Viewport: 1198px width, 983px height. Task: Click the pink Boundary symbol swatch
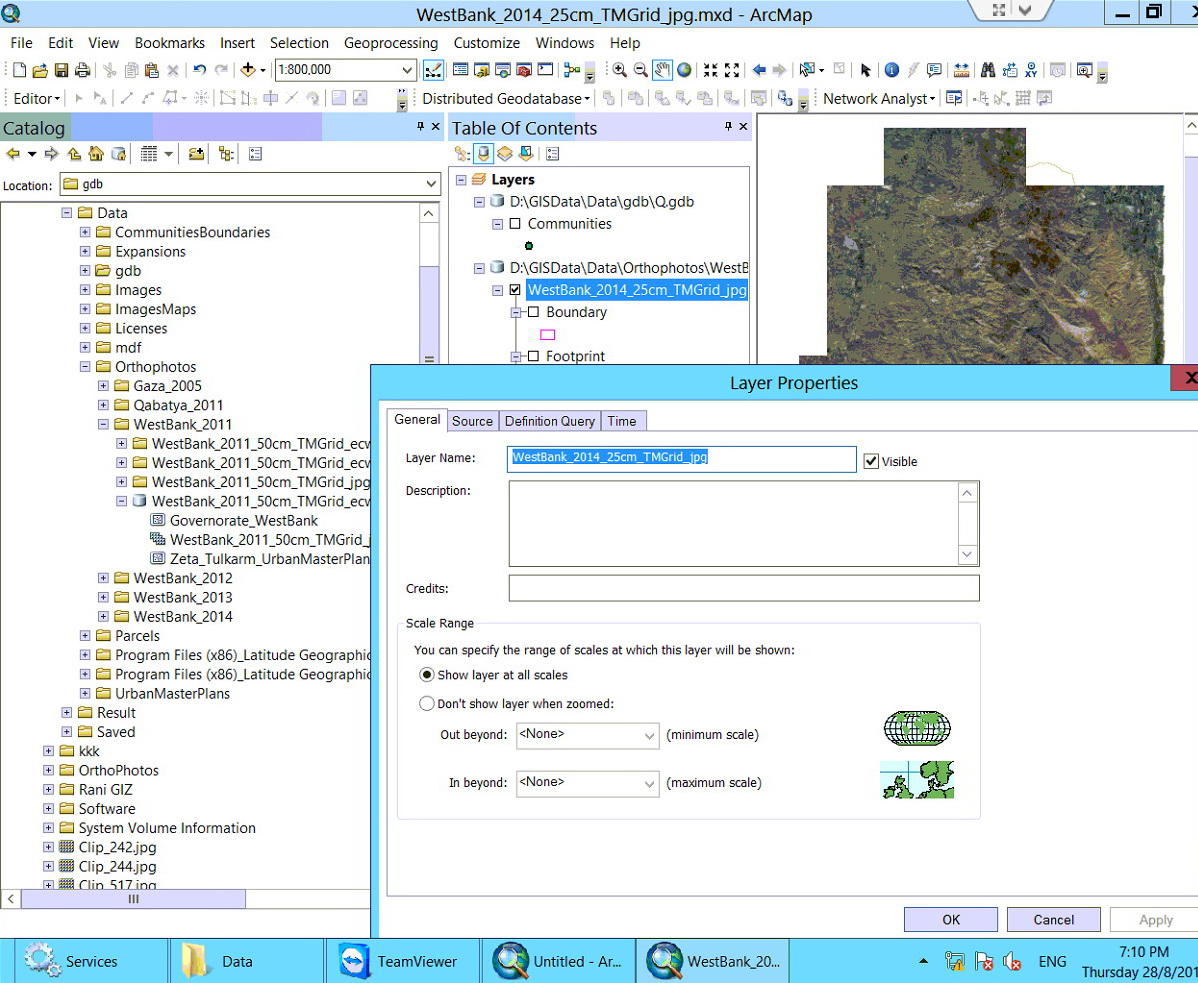pyautogui.click(x=547, y=335)
